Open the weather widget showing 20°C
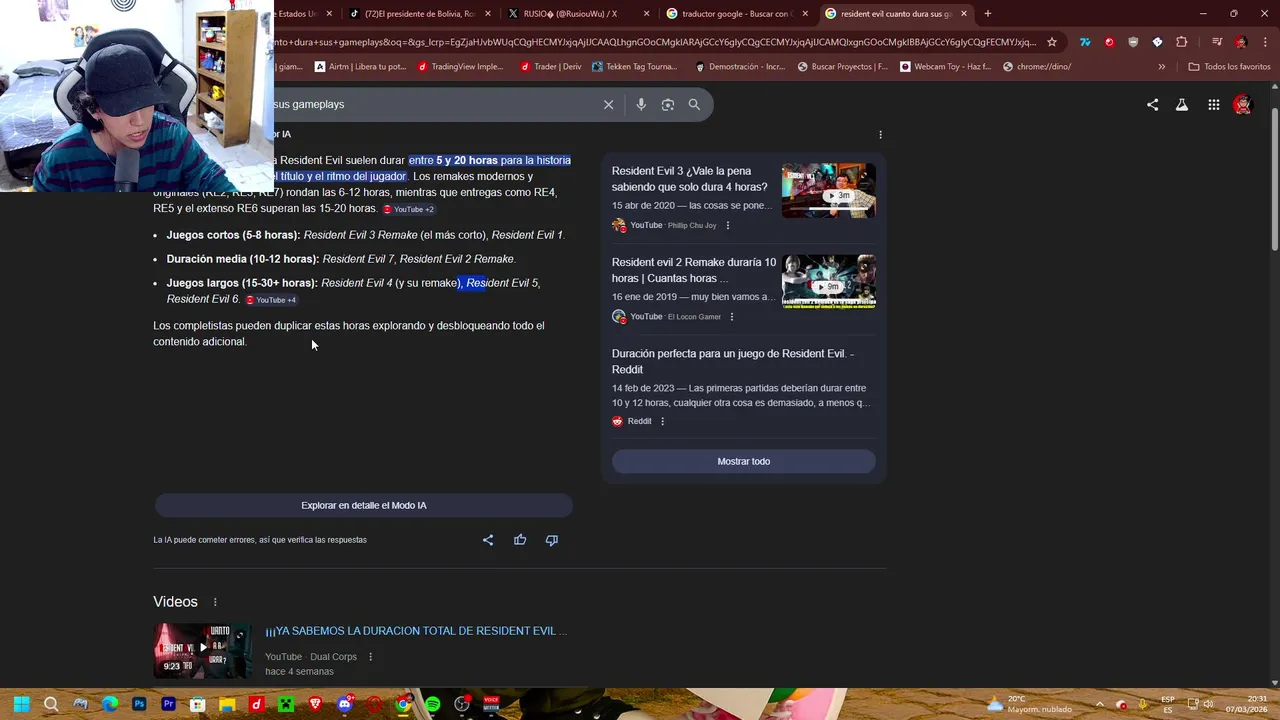 point(1029,704)
